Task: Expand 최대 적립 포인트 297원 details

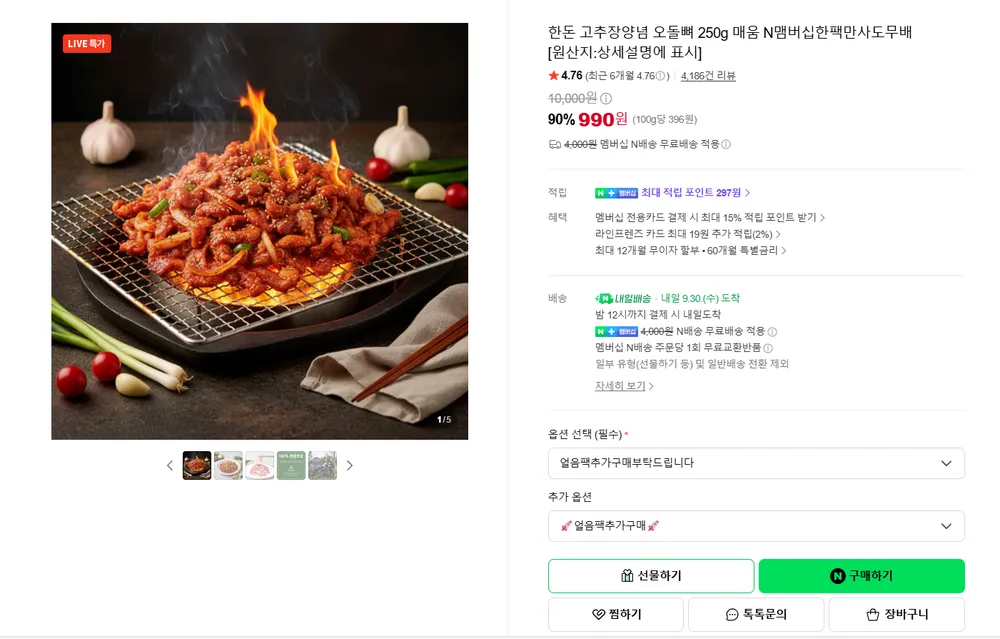Action: 695,193
